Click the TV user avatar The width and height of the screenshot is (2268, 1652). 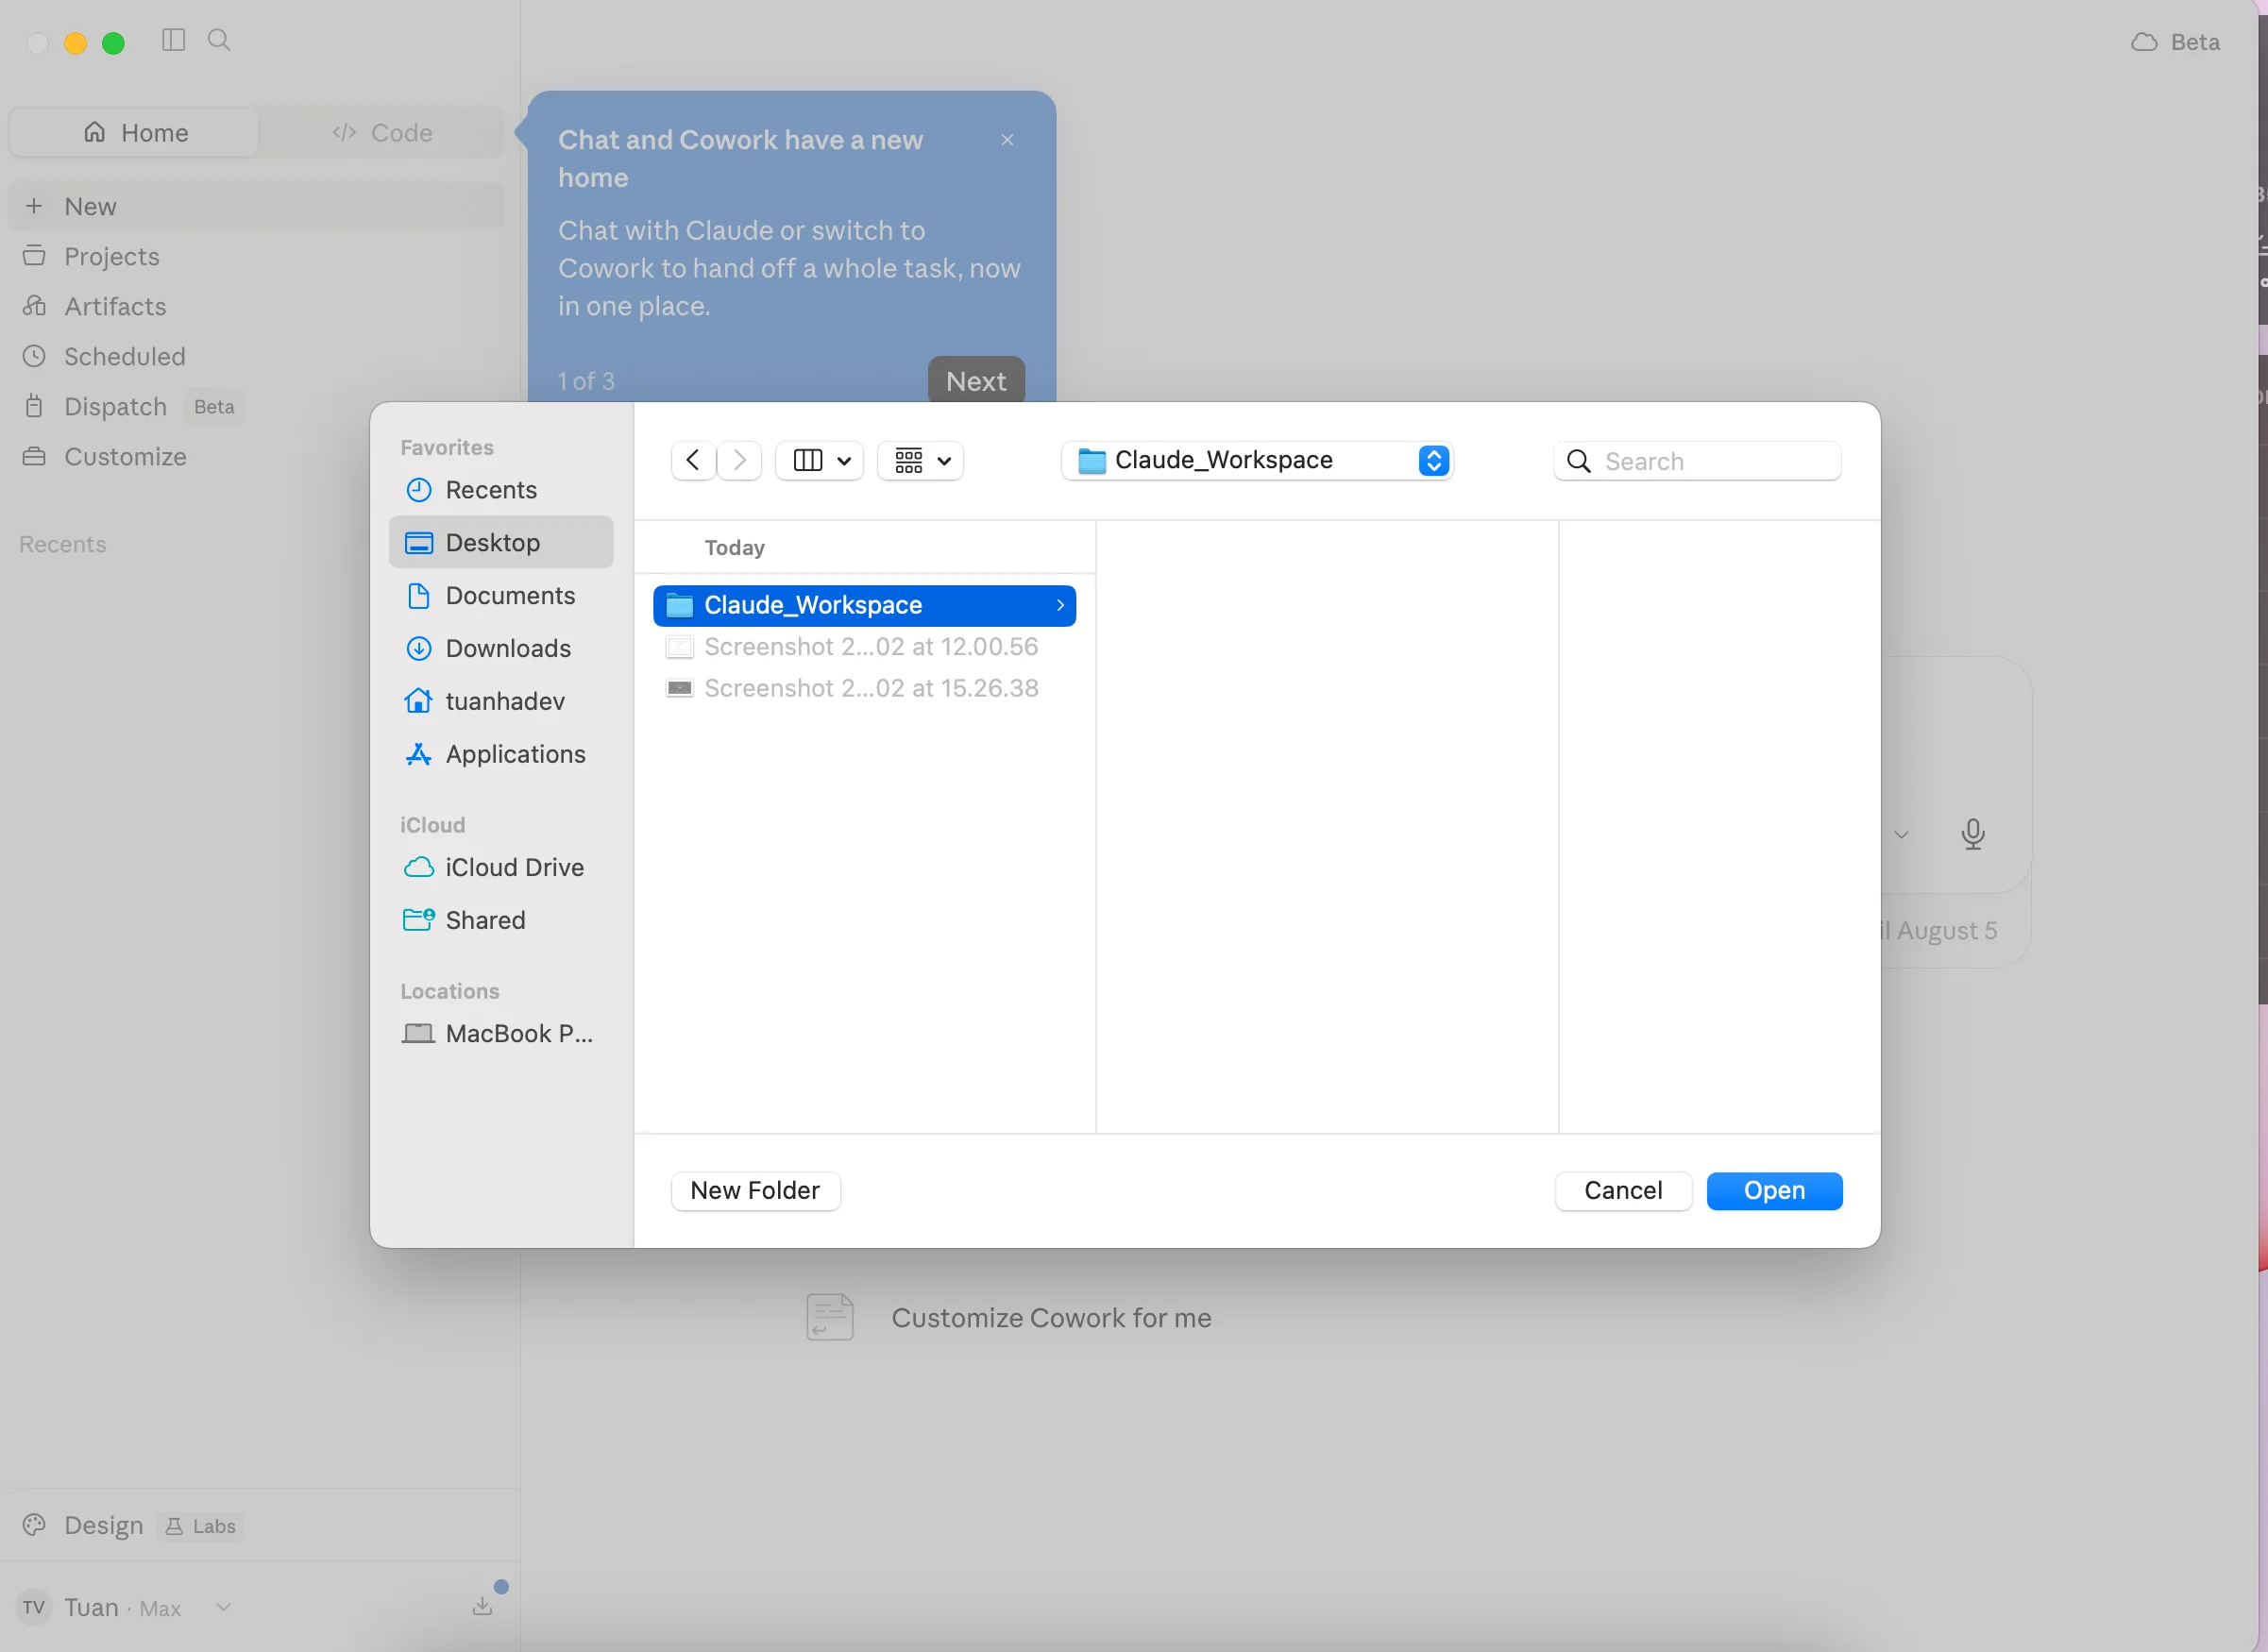click(x=34, y=1607)
